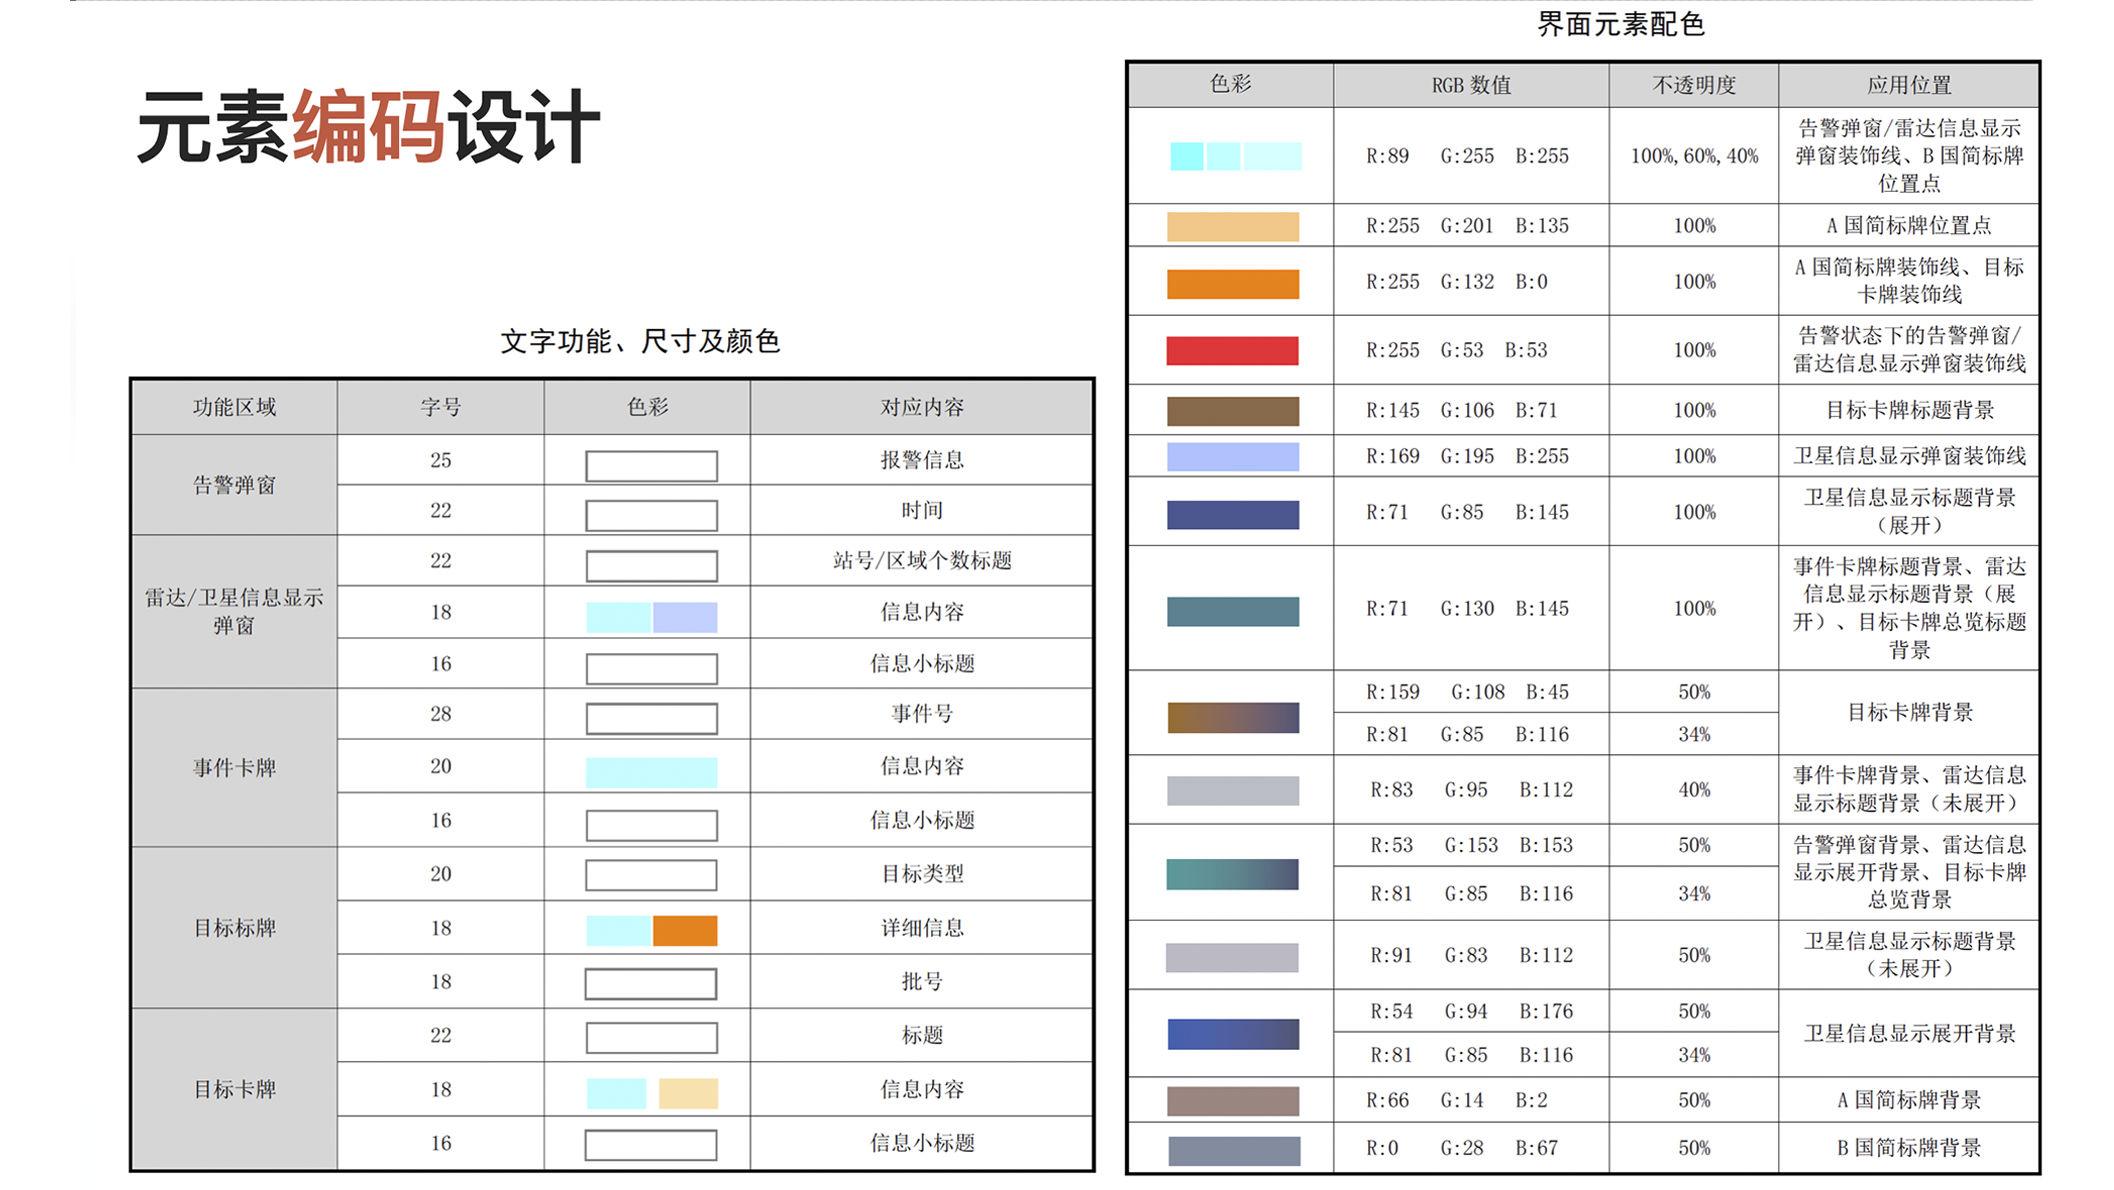Click the white swatch beside 站号/区域个数标题
2114x1190 pixels.
click(651, 566)
